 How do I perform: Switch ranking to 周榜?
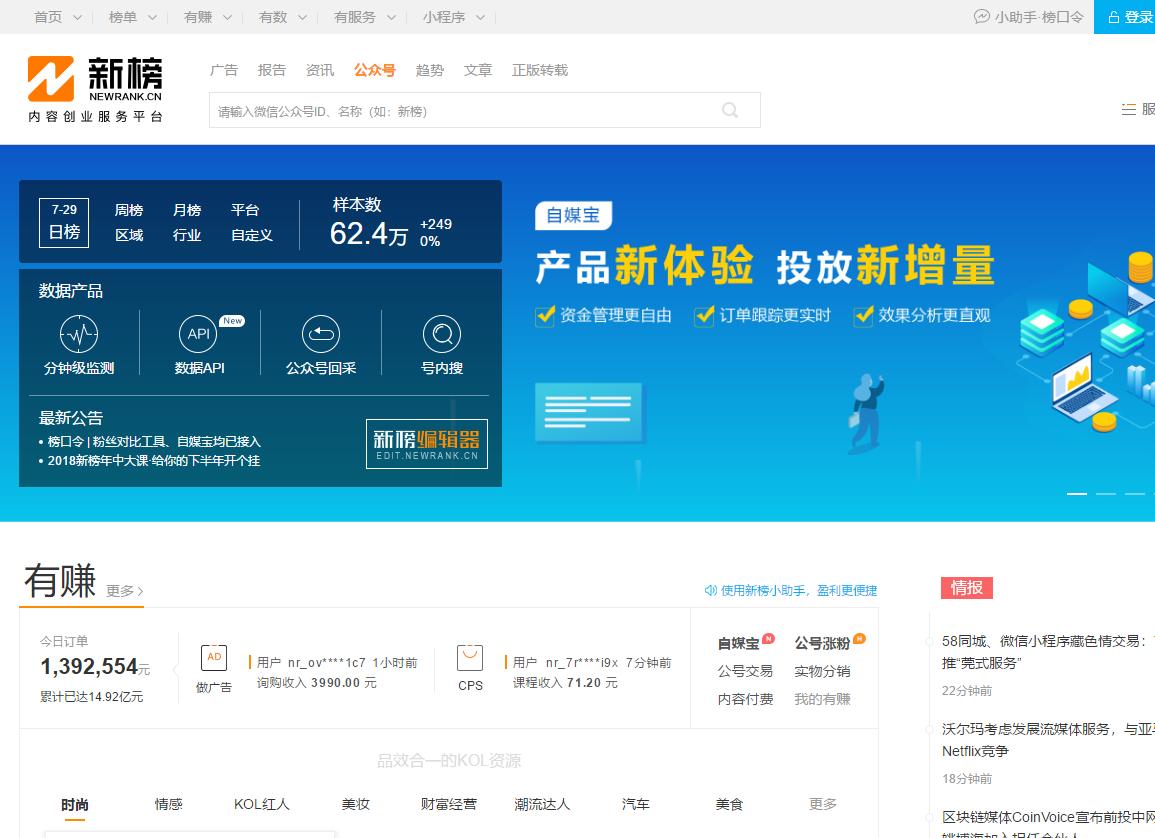click(128, 211)
